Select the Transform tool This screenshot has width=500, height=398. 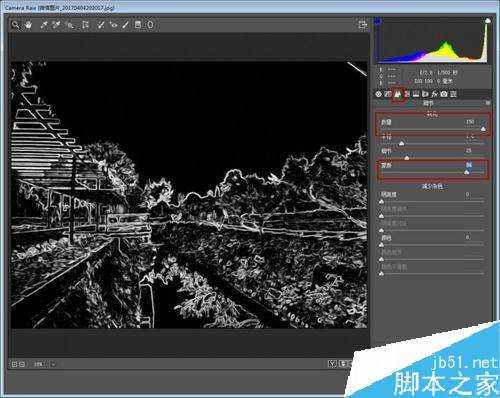85,25
